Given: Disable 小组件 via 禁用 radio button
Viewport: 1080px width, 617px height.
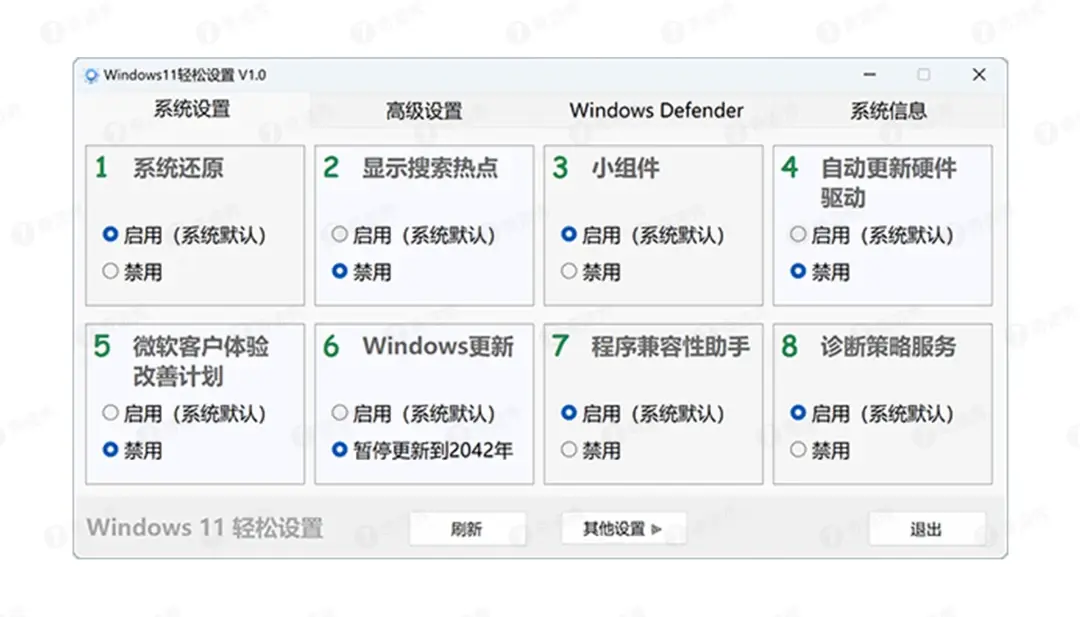Looking at the screenshot, I should pos(569,271).
